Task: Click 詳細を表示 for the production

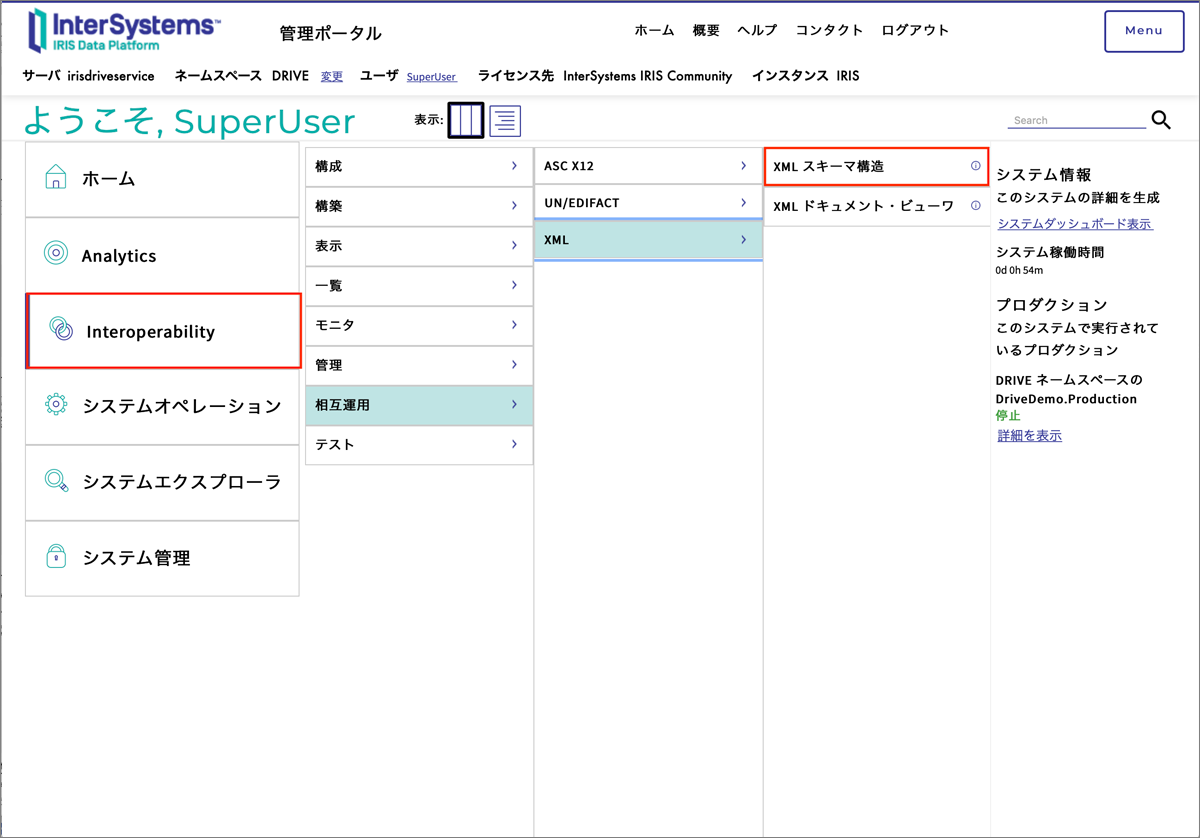Action: pos(1029,436)
